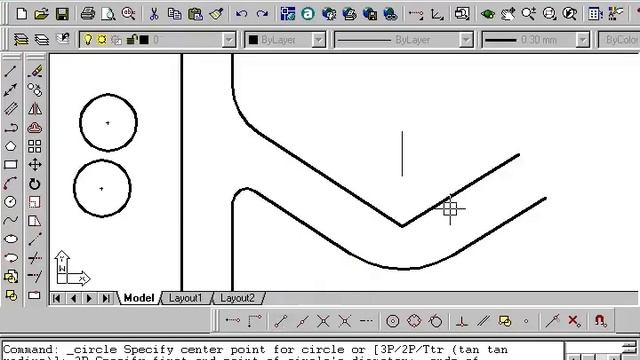Select the Ellipse tool

[x=11, y=239]
